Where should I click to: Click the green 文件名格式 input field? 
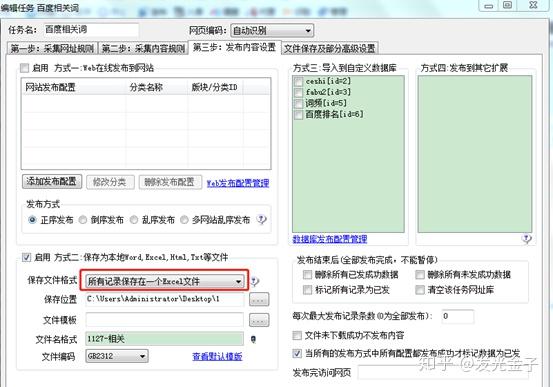[164, 339]
